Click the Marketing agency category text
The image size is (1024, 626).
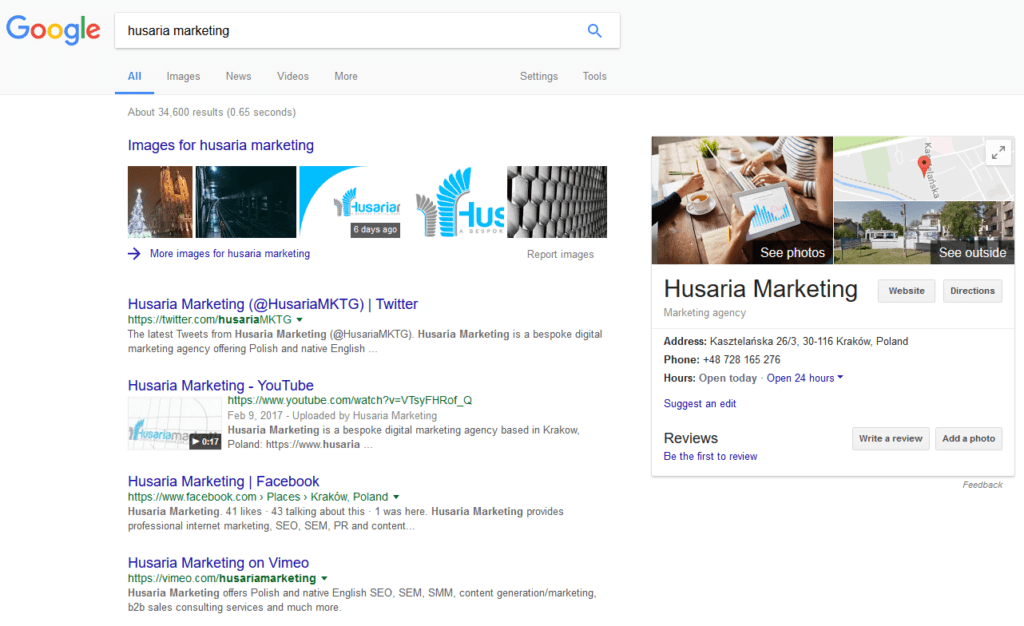(705, 313)
